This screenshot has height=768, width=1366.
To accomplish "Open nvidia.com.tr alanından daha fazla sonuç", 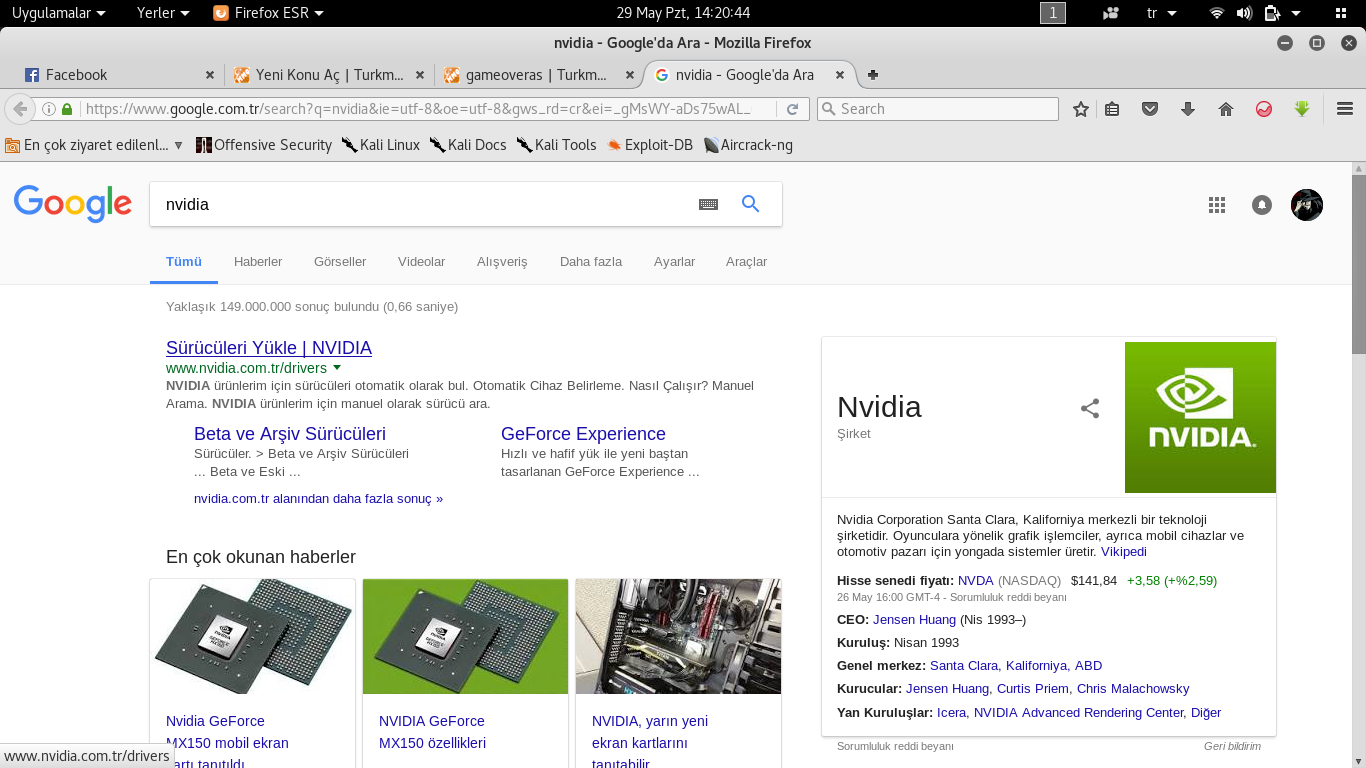I will click(x=318, y=498).
